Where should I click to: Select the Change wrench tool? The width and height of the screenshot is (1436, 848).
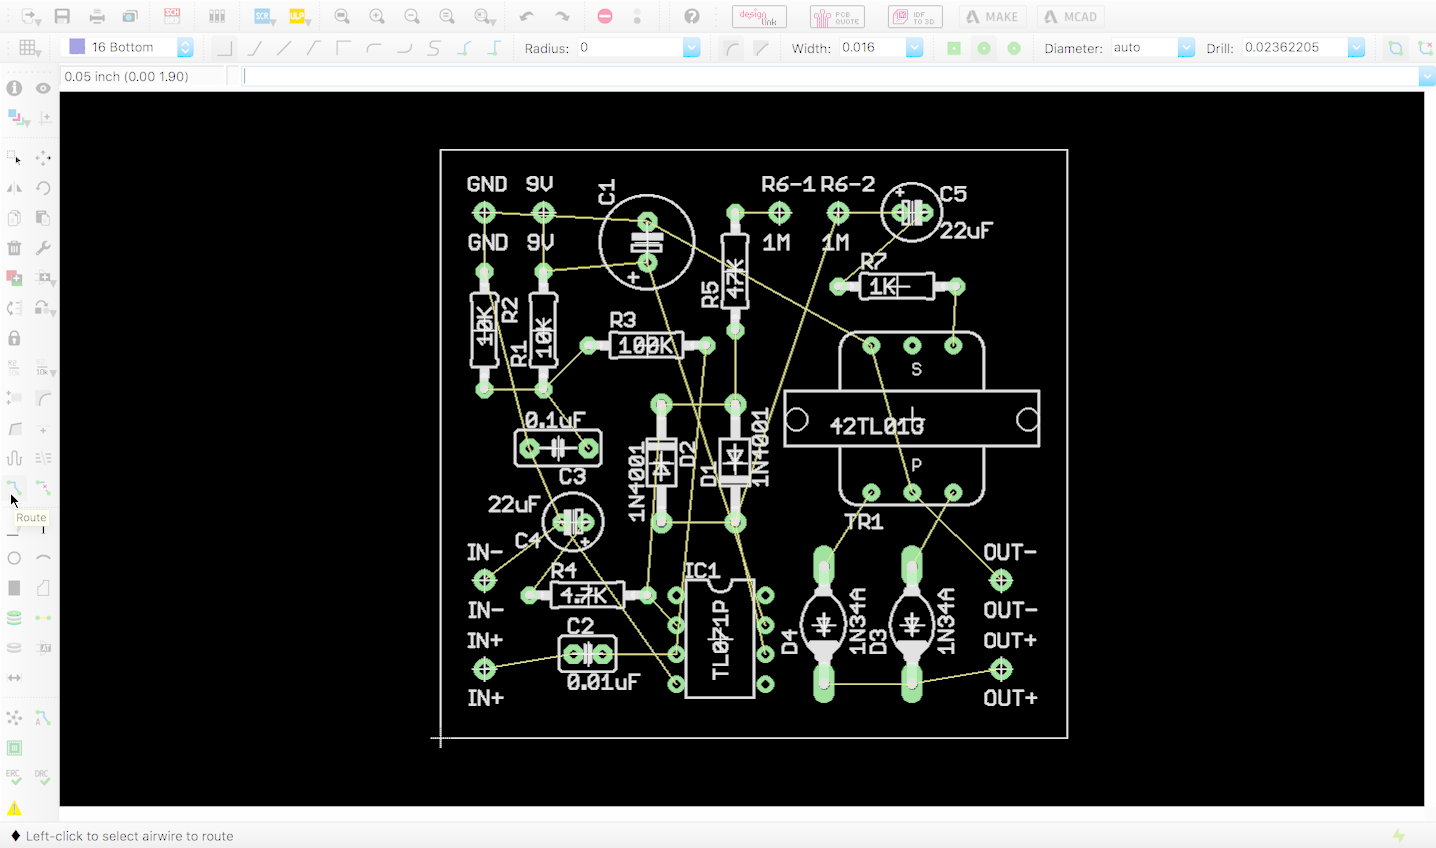(43, 248)
